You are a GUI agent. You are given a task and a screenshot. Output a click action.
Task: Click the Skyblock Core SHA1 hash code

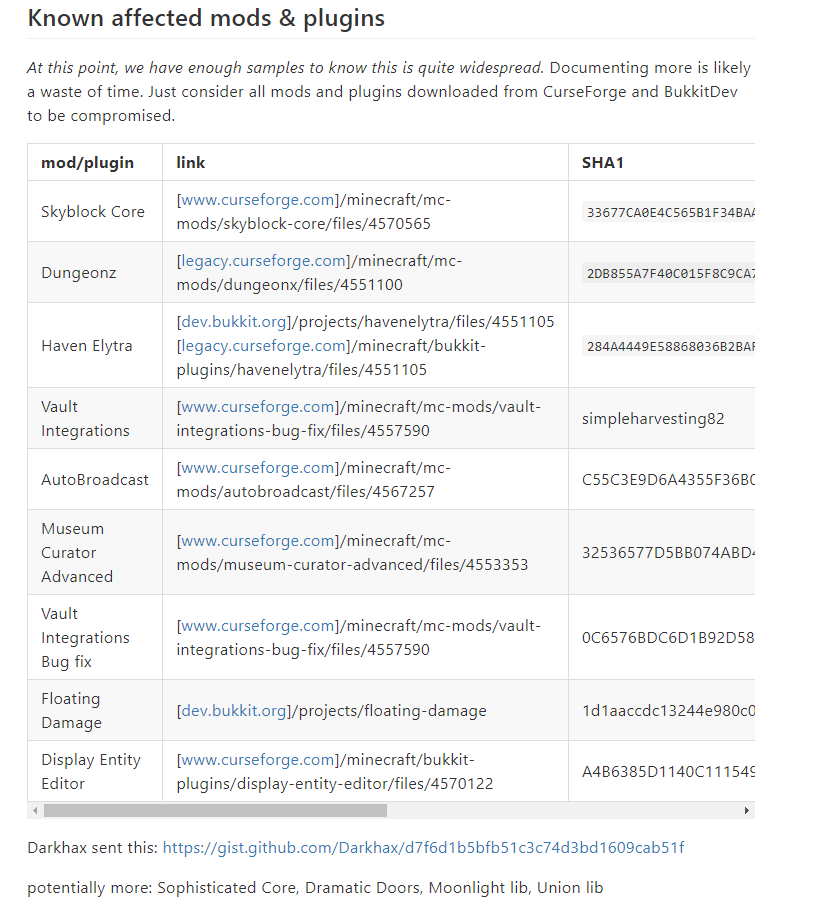click(669, 212)
